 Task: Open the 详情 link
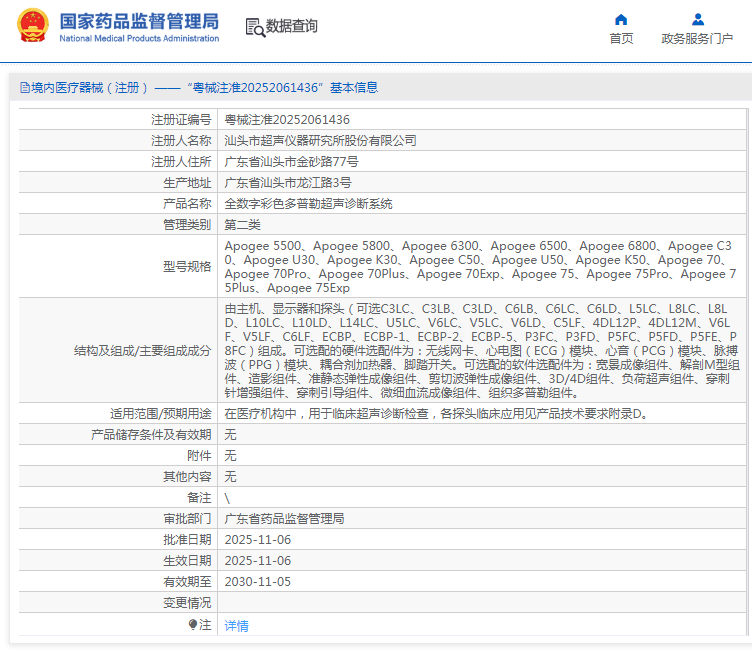(236, 625)
